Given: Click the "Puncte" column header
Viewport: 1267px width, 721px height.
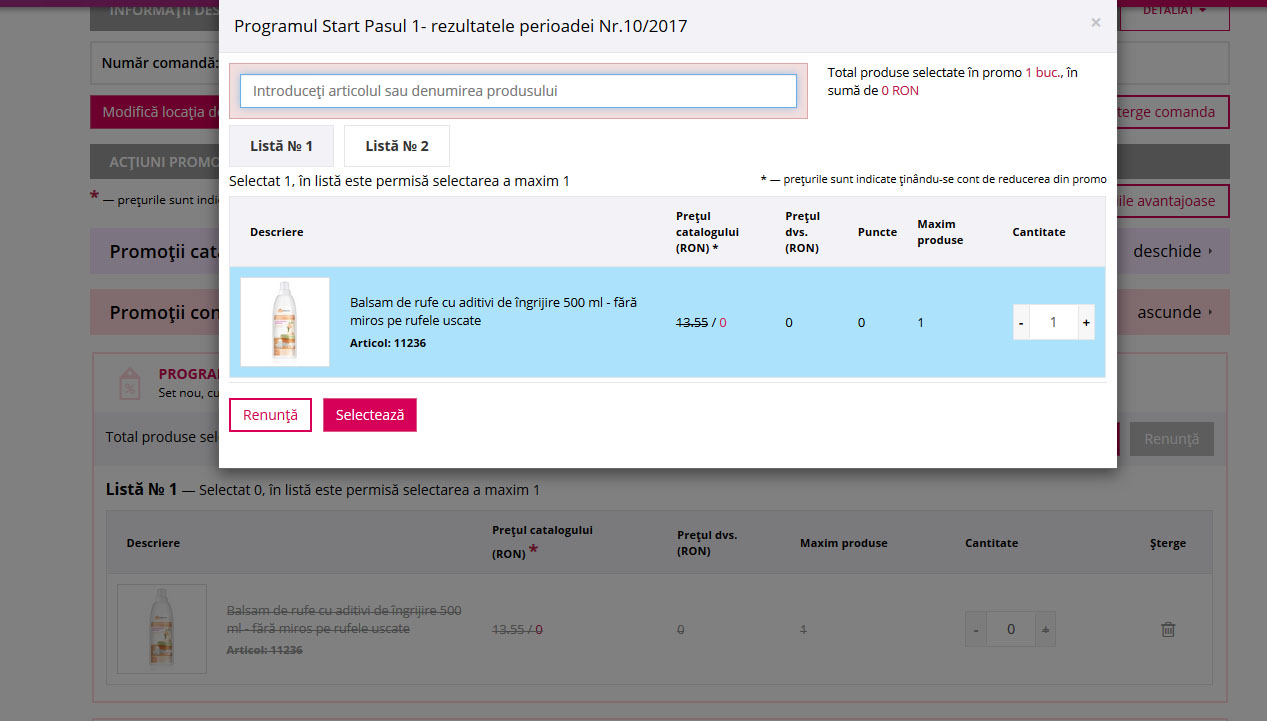Looking at the screenshot, I should pyautogui.click(x=878, y=232).
